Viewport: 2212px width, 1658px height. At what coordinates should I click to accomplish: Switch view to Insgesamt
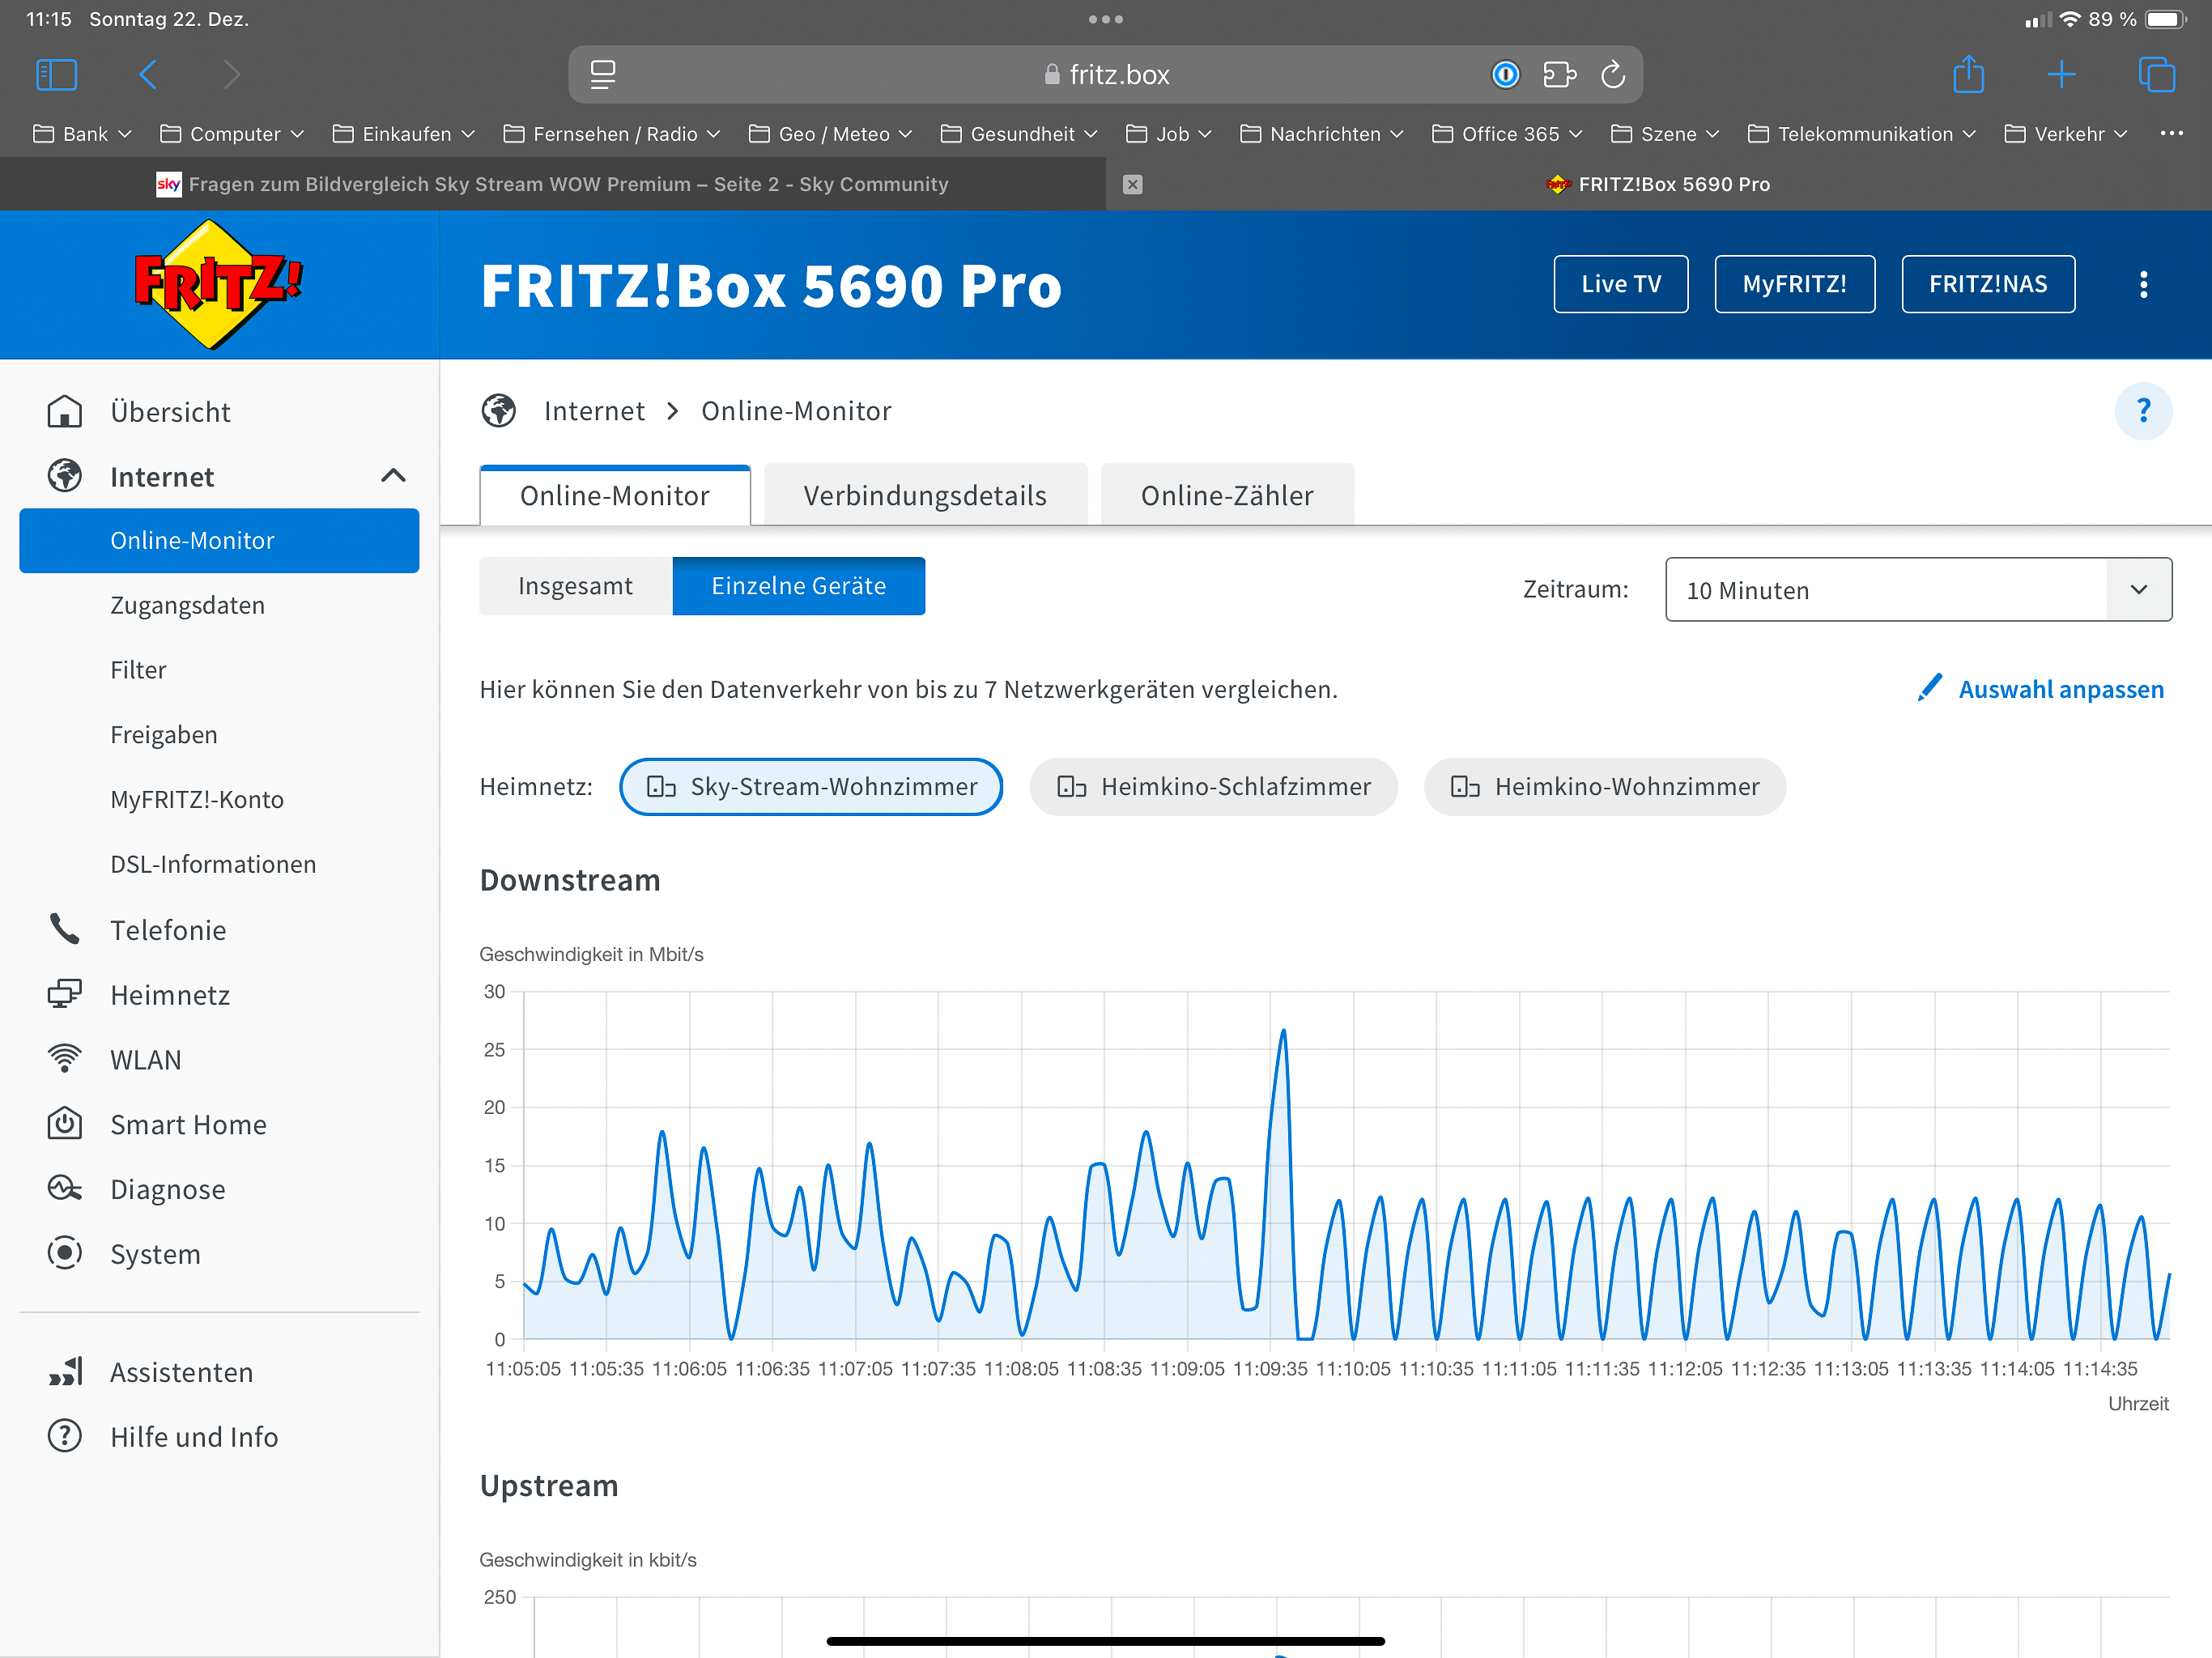pos(575,586)
